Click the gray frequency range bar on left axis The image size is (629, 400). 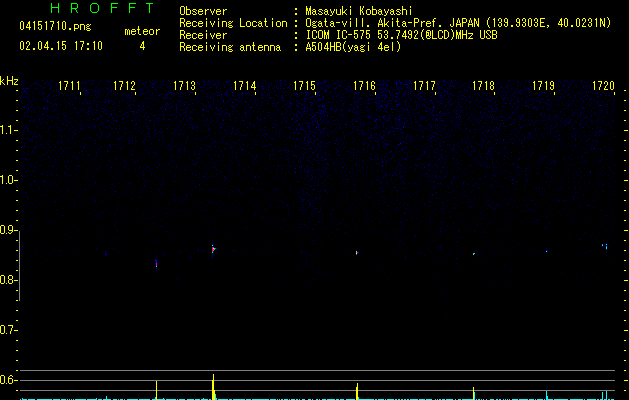(x=19, y=266)
